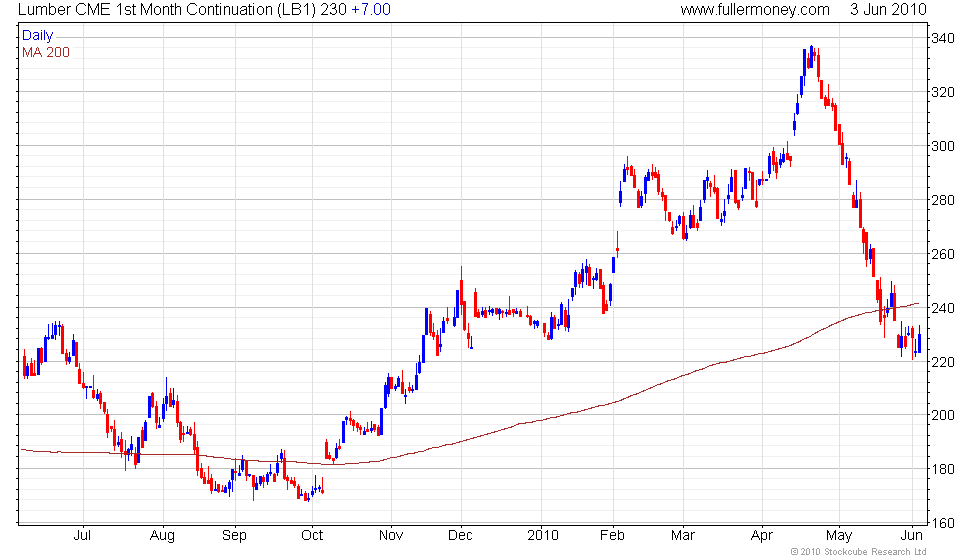This screenshot has width=980, height=560.
Task: Click the price change '+7.00' in header
Action: tap(371, 10)
